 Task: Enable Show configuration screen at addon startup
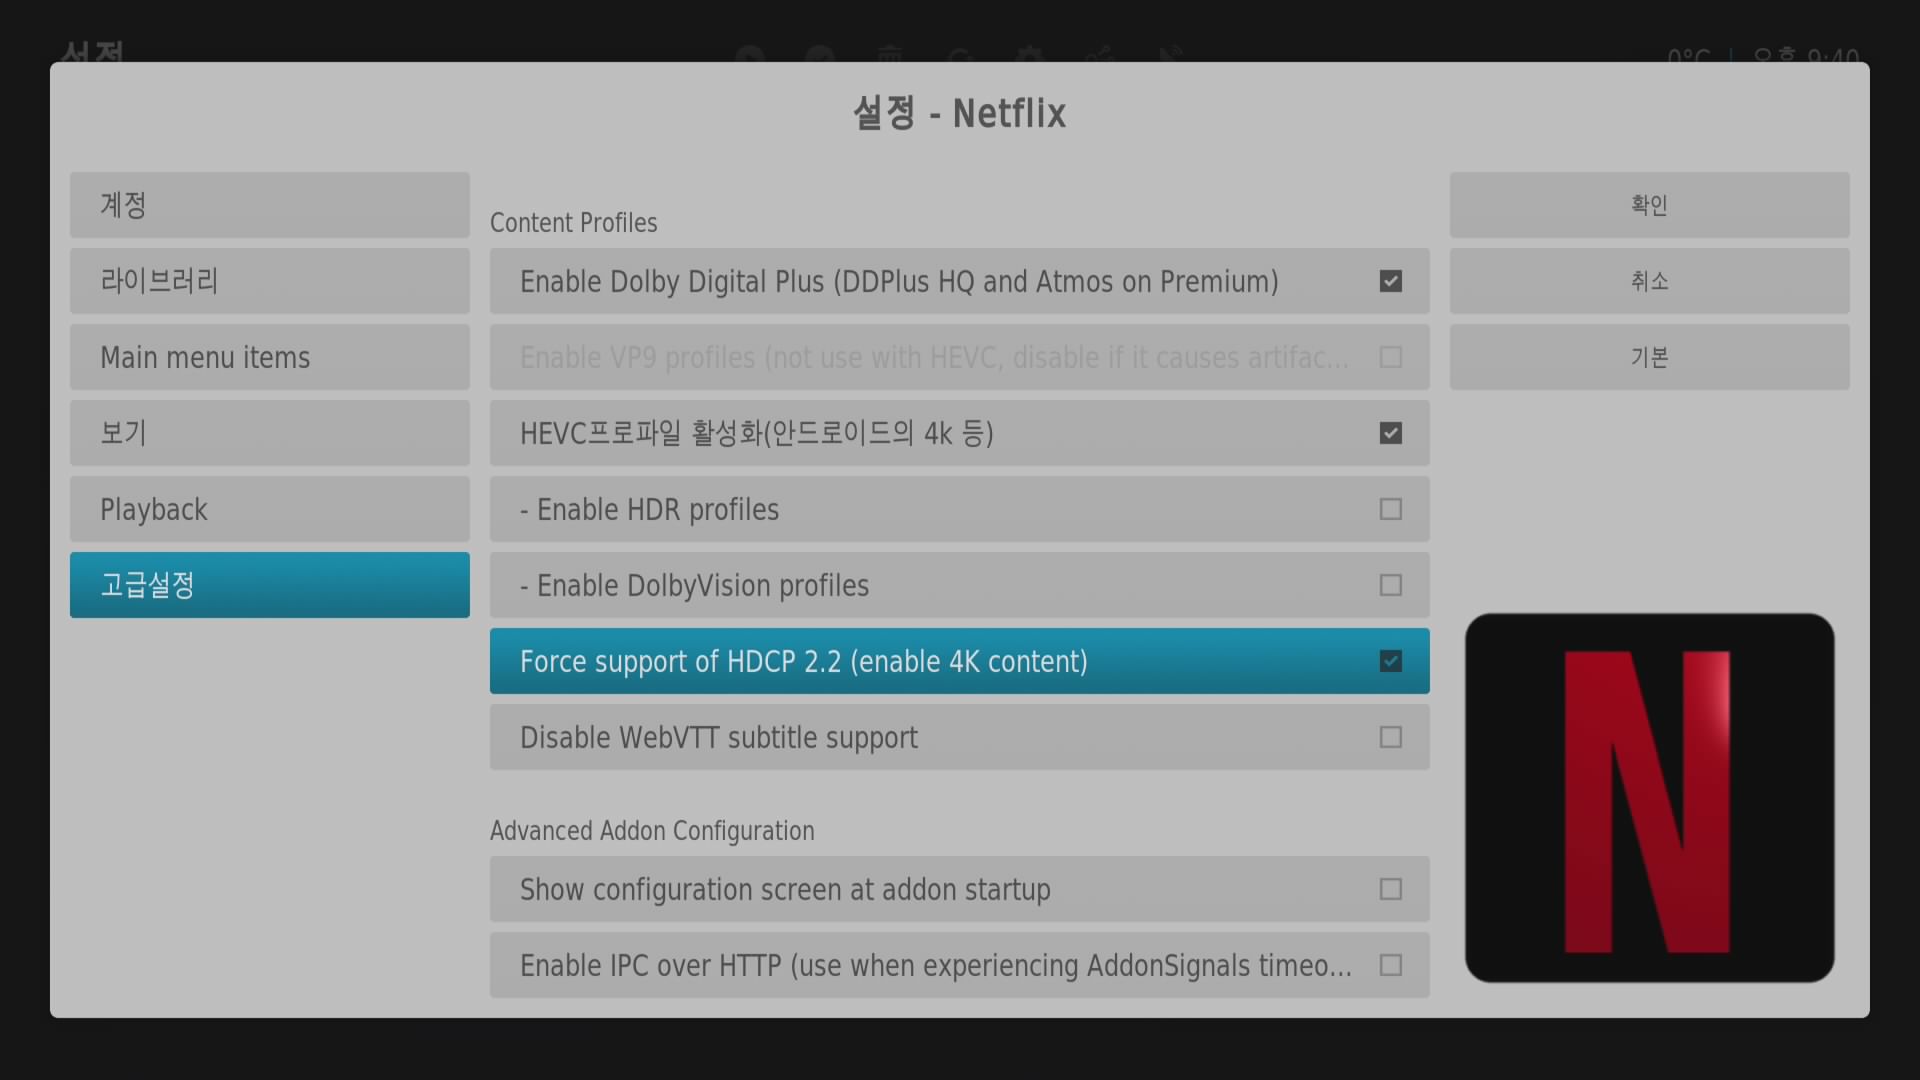(x=1390, y=889)
